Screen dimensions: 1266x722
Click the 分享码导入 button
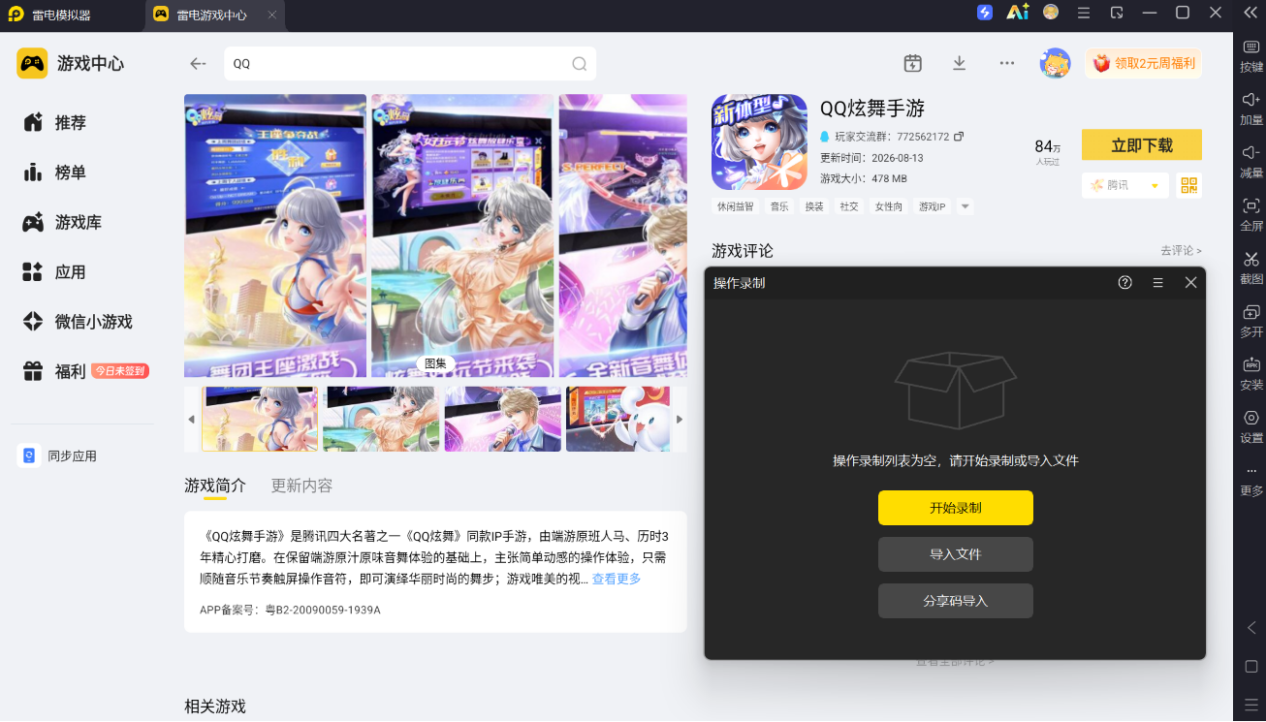tap(955, 601)
